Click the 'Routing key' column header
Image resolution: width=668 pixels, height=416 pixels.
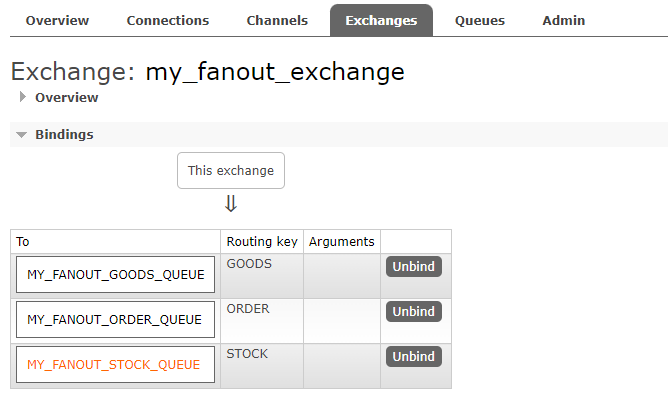click(261, 241)
